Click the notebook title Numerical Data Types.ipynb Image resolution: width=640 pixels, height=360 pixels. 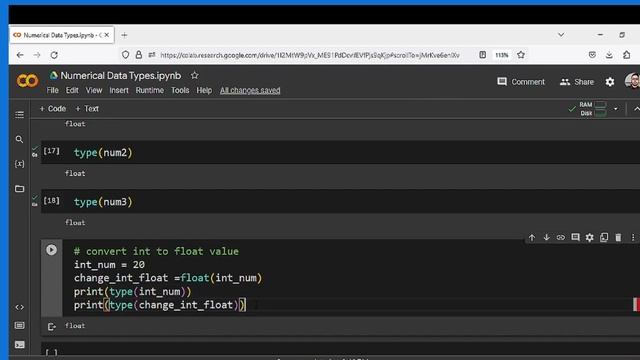121,76
